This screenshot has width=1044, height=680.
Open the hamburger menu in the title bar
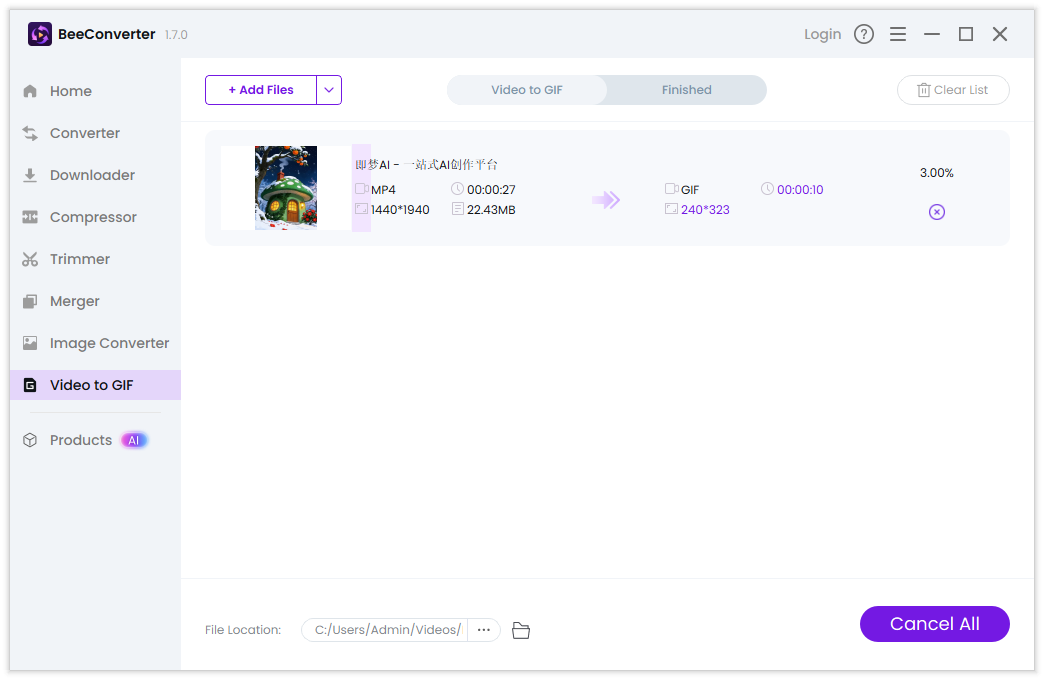click(898, 33)
